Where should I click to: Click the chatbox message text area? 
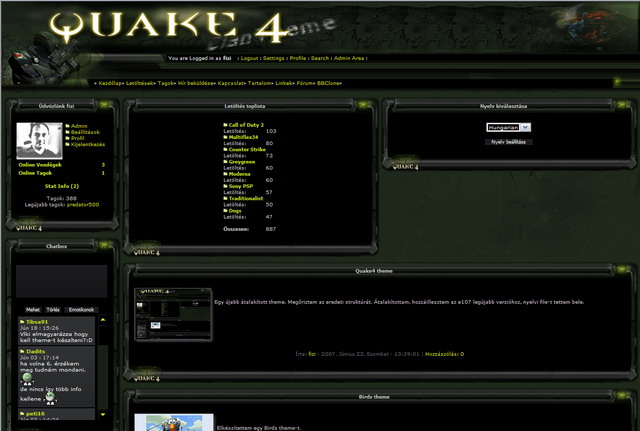click(61, 281)
